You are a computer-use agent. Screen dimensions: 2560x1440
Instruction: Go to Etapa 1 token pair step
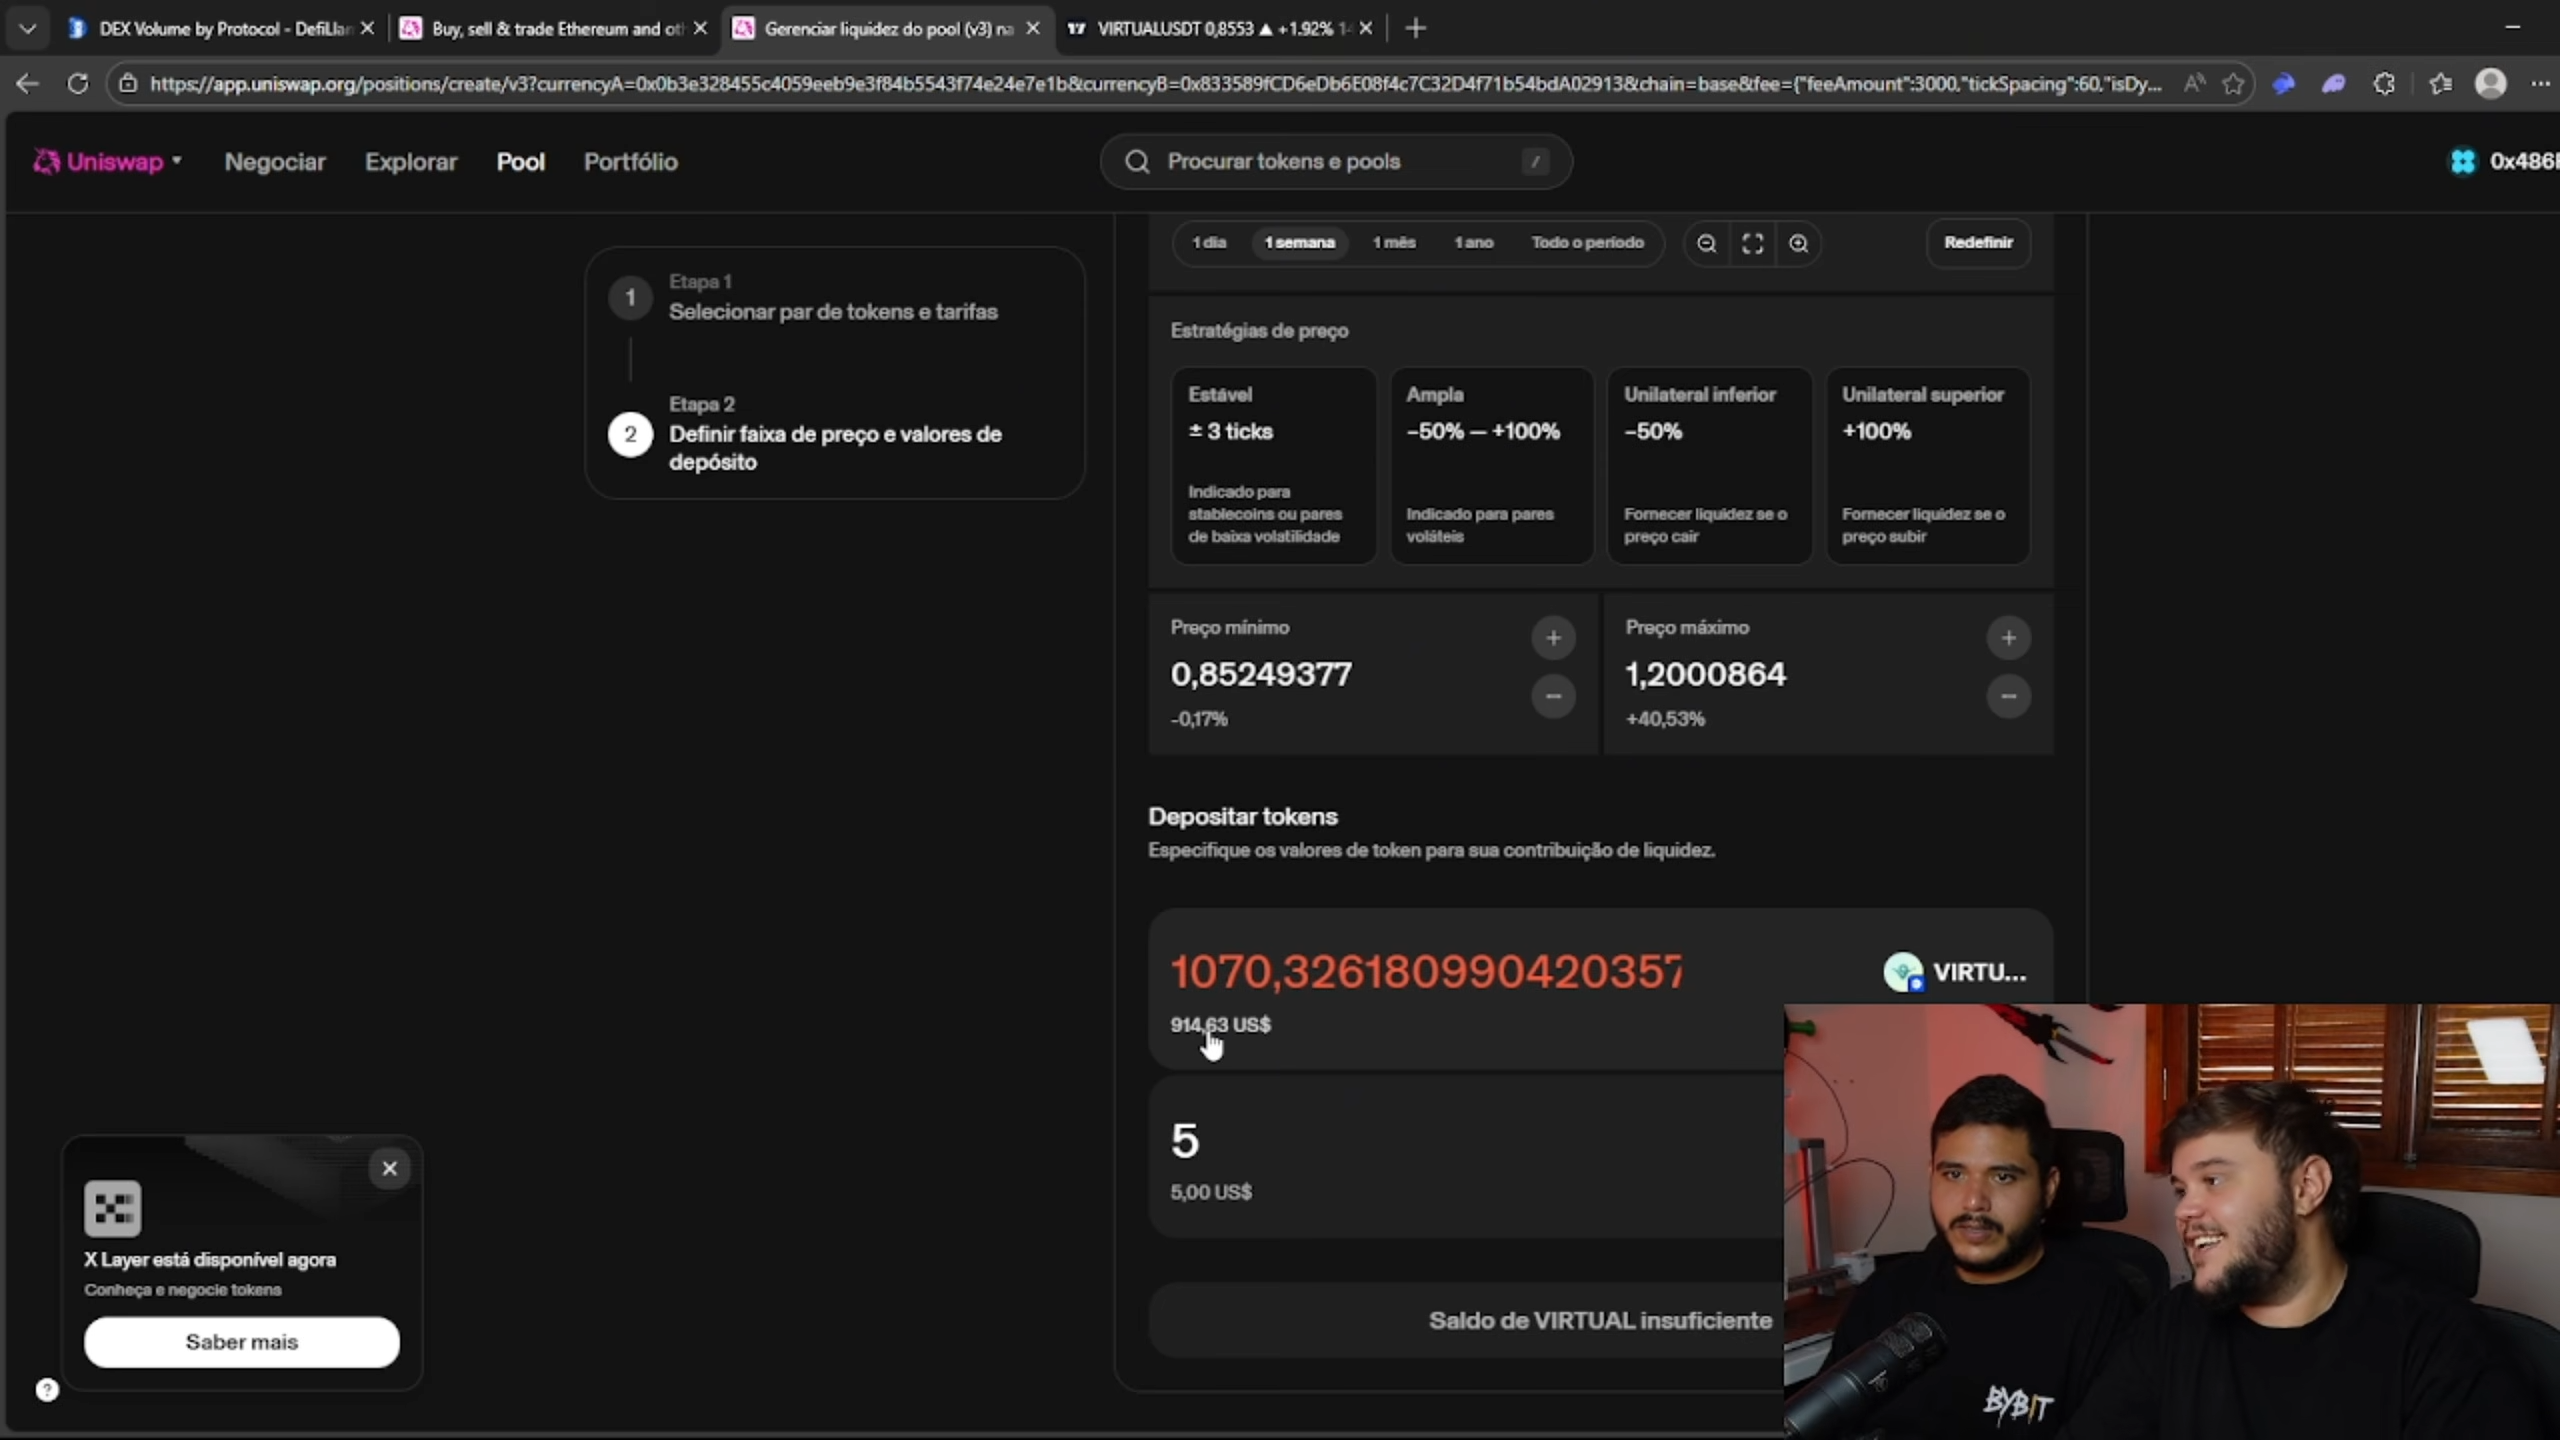click(832, 298)
